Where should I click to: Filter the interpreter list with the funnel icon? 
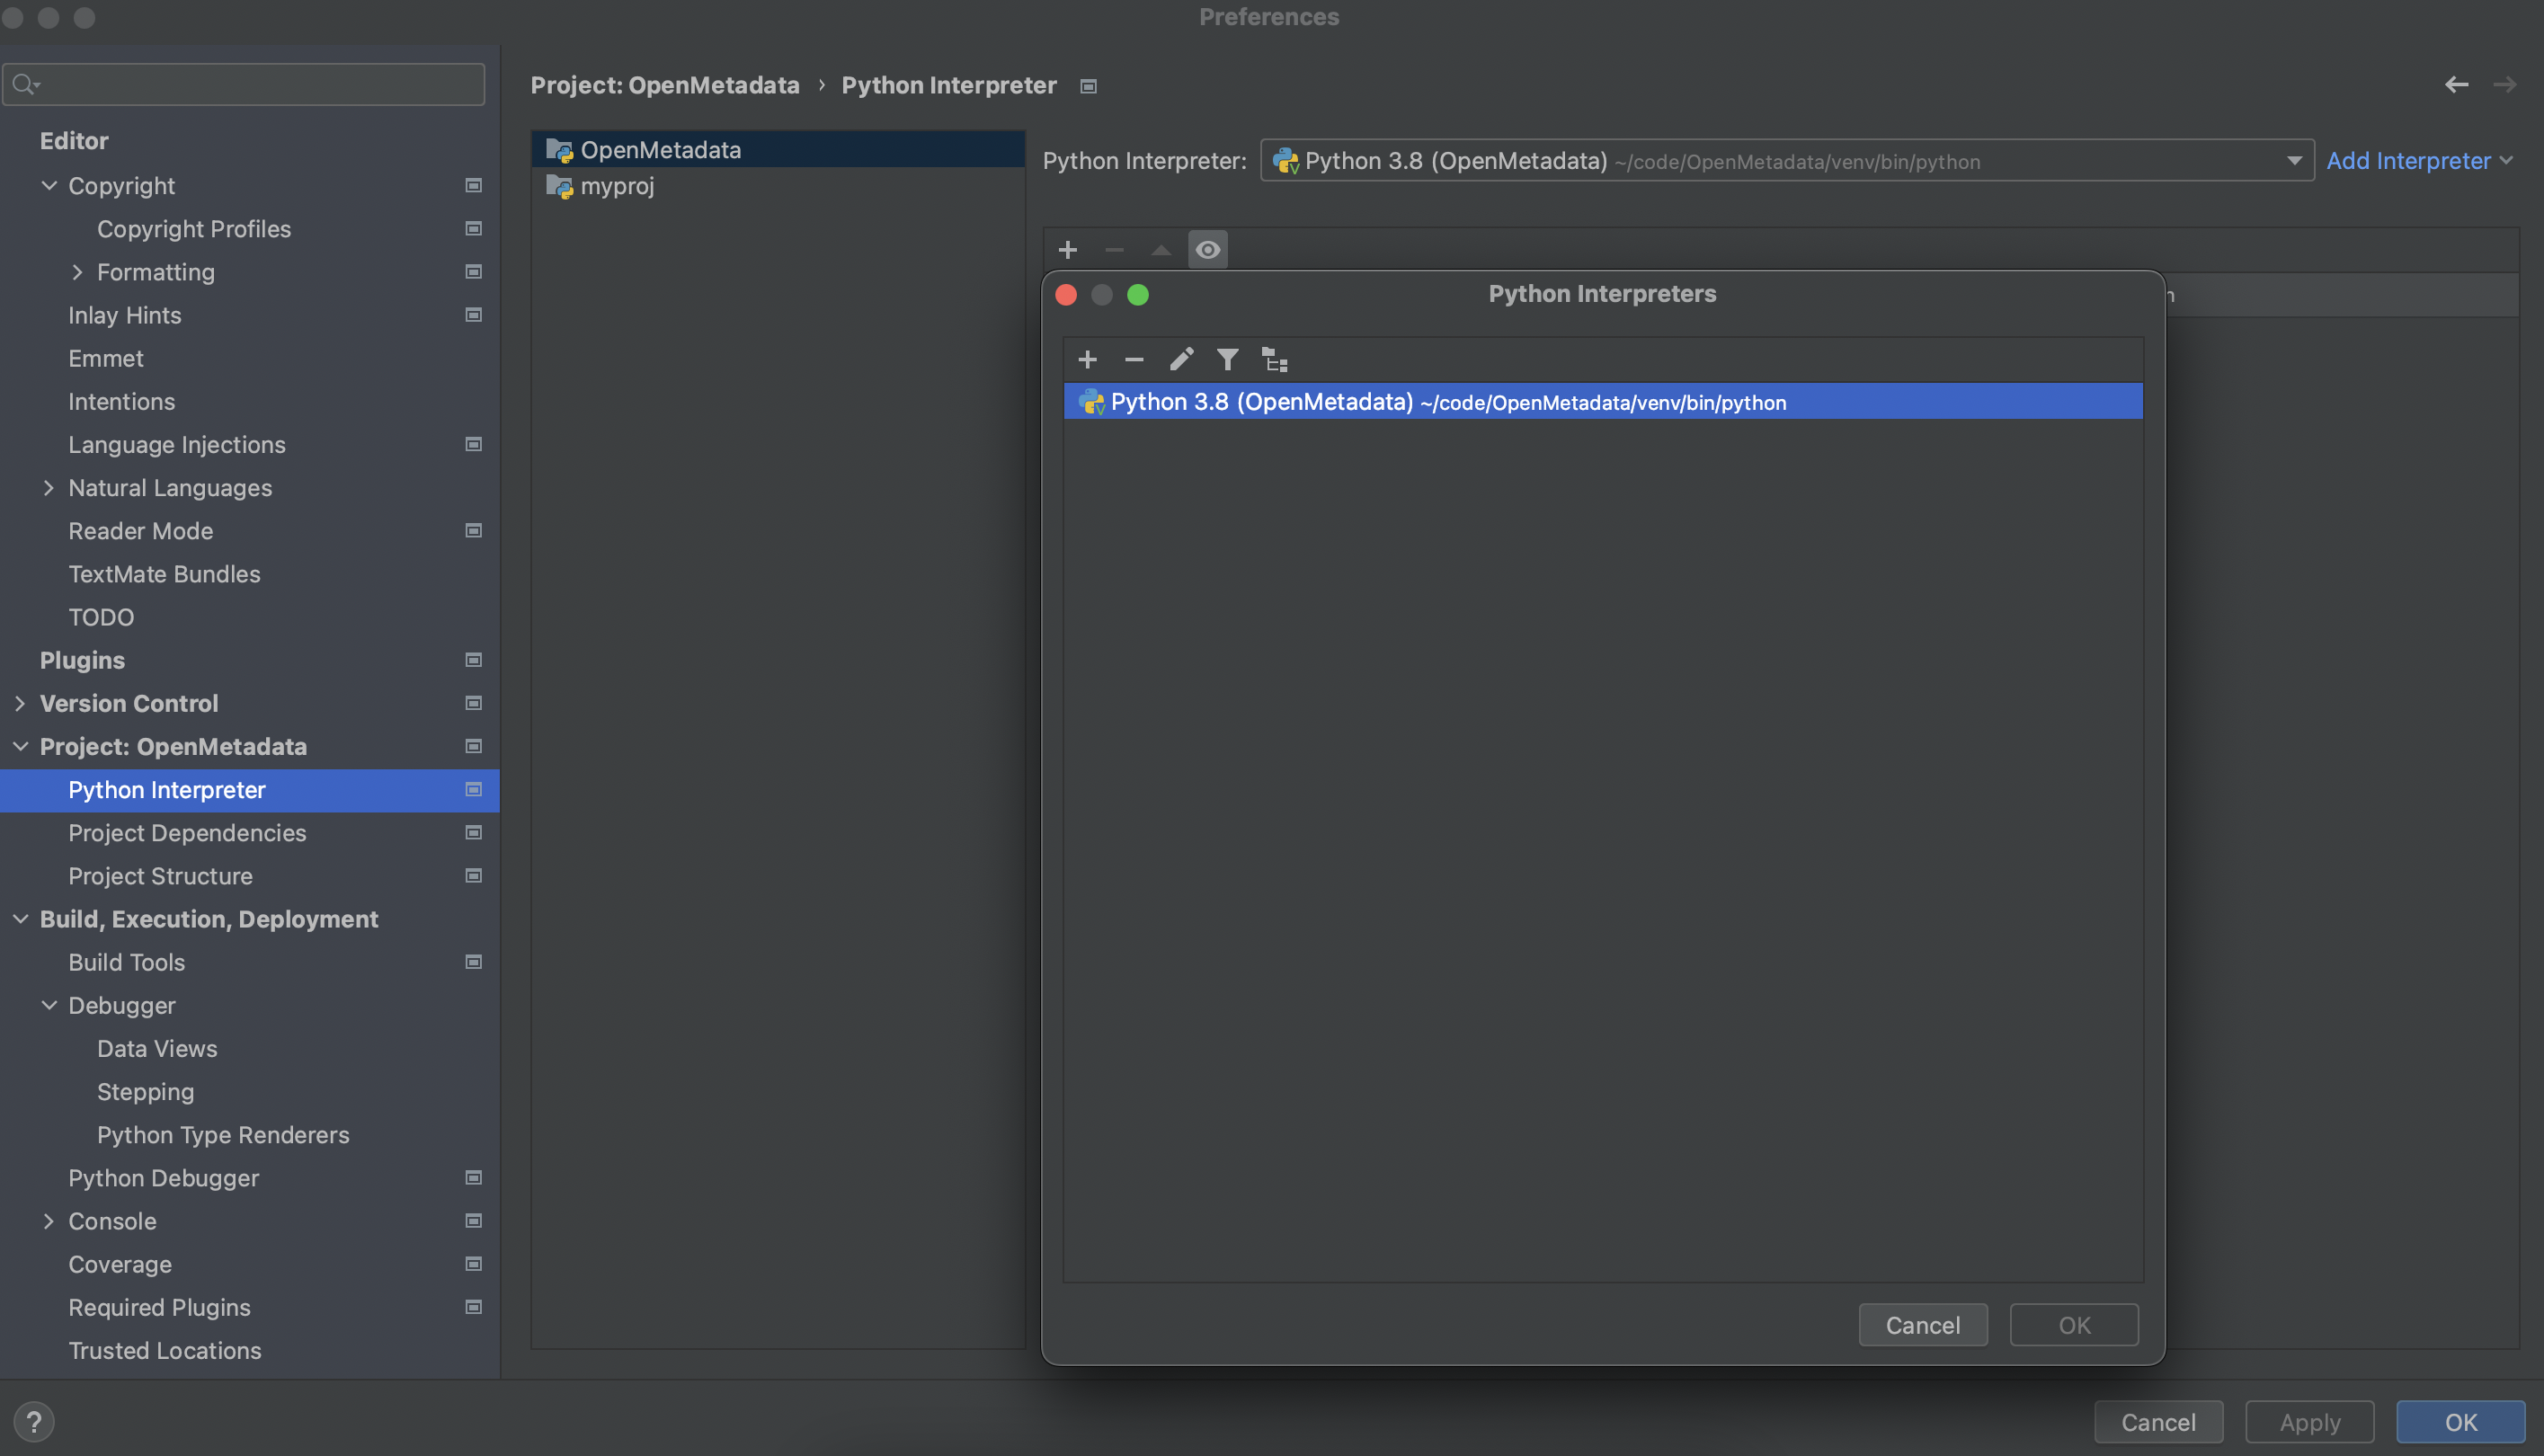[1227, 359]
